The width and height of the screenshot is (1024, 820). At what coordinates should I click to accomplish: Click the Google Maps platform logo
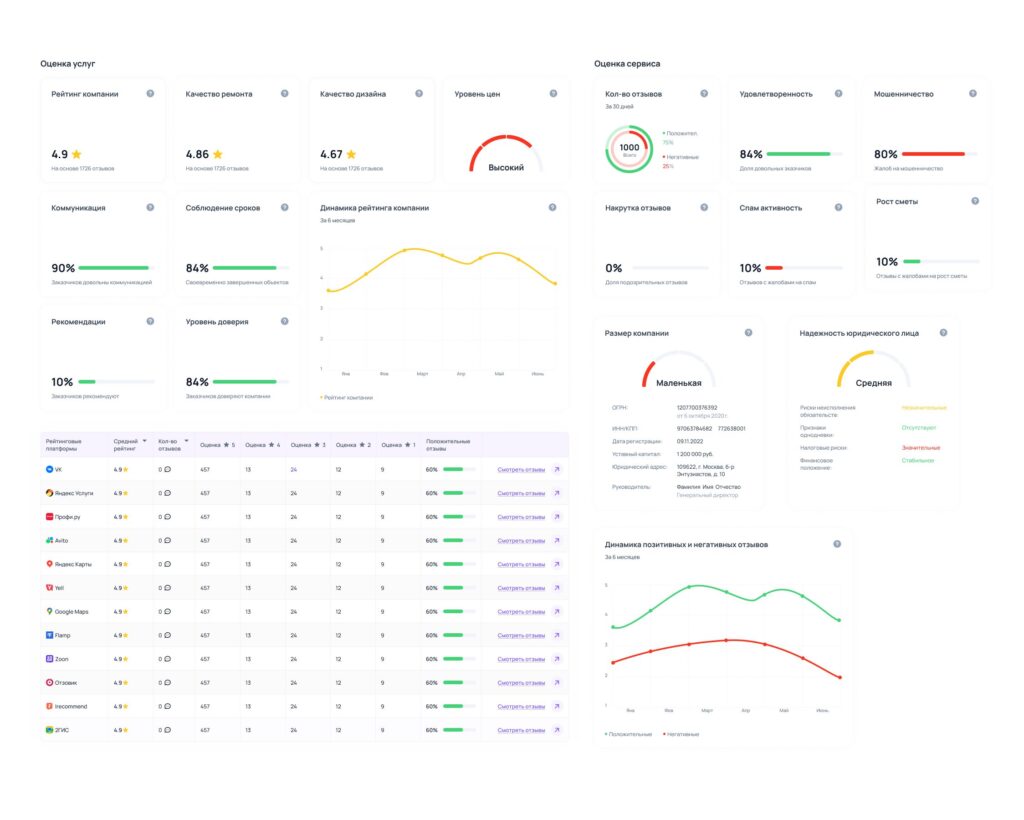pyautogui.click(x=49, y=611)
